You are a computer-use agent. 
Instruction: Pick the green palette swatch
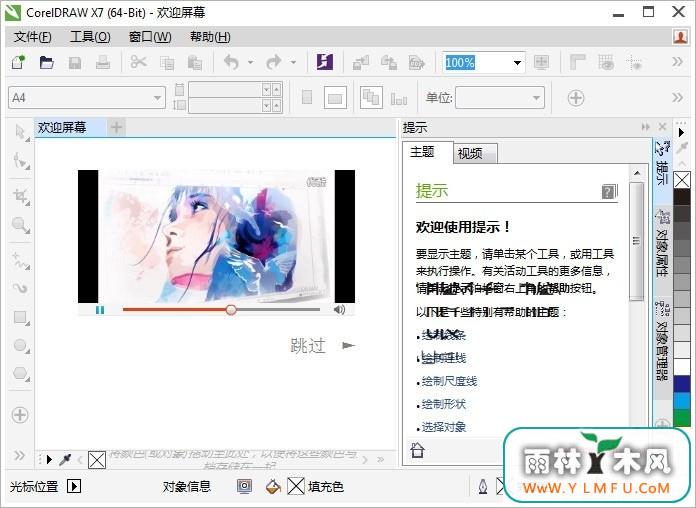682,418
